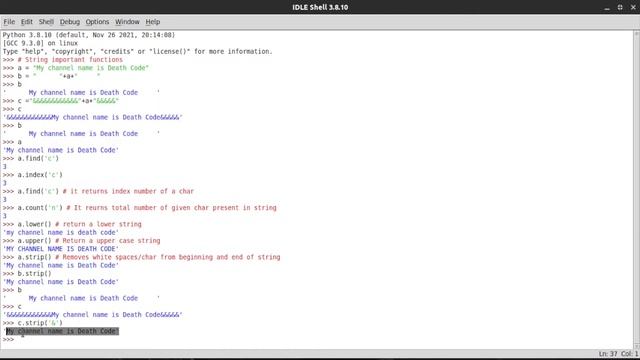Click the 'MY CHANNEL NAME IS DEATH CODE' output

[x=61, y=249]
